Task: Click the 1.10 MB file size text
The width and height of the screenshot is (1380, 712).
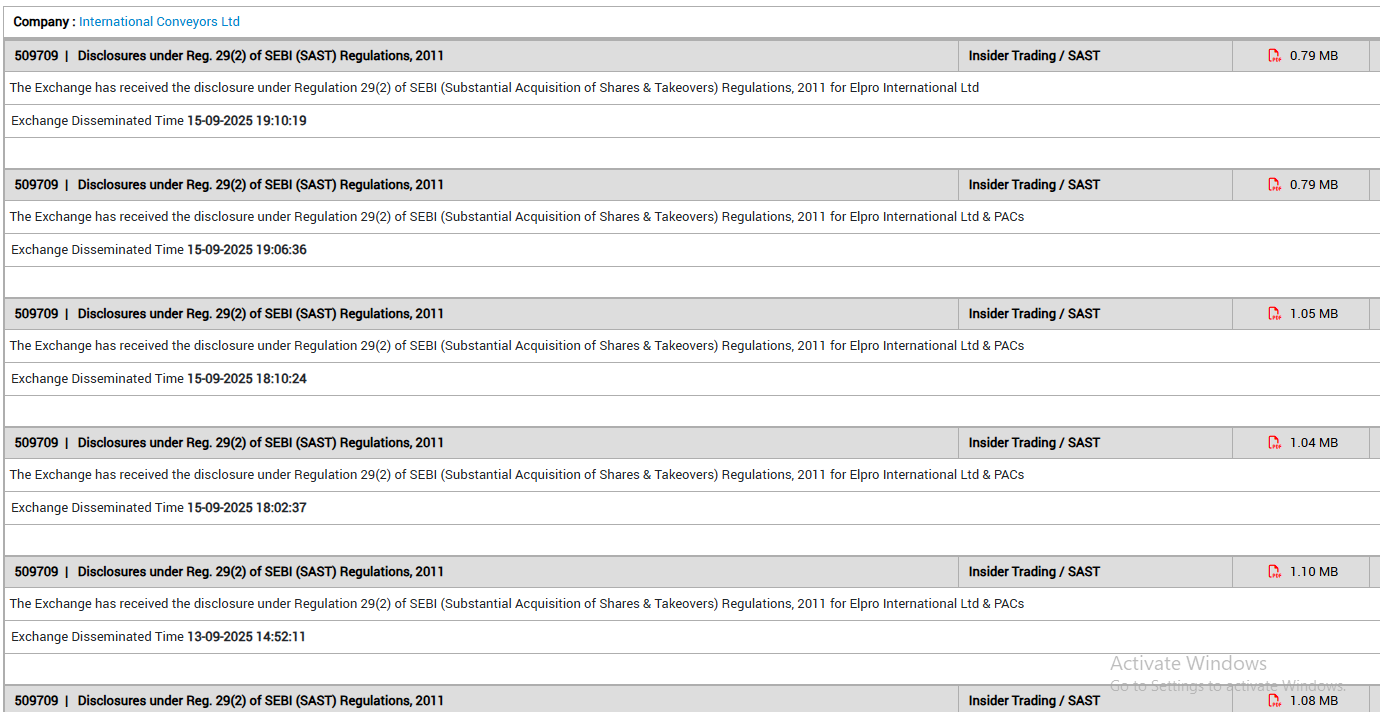Action: coord(1313,572)
